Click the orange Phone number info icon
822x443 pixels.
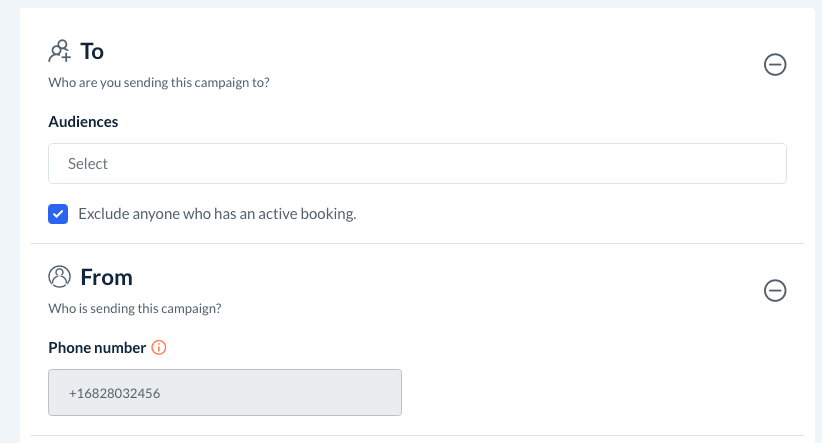pyautogui.click(x=158, y=348)
